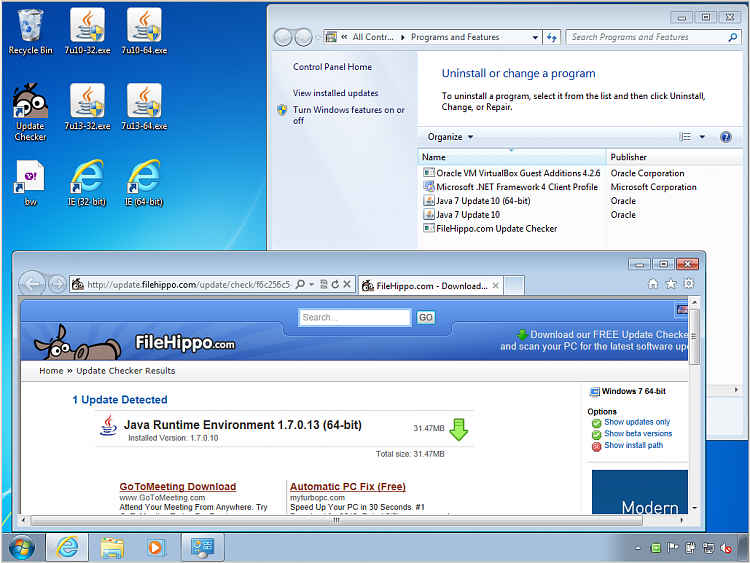Open IE (64-bit) desktop shortcut
This screenshot has width=750, height=563.
pyautogui.click(x=143, y=183)
